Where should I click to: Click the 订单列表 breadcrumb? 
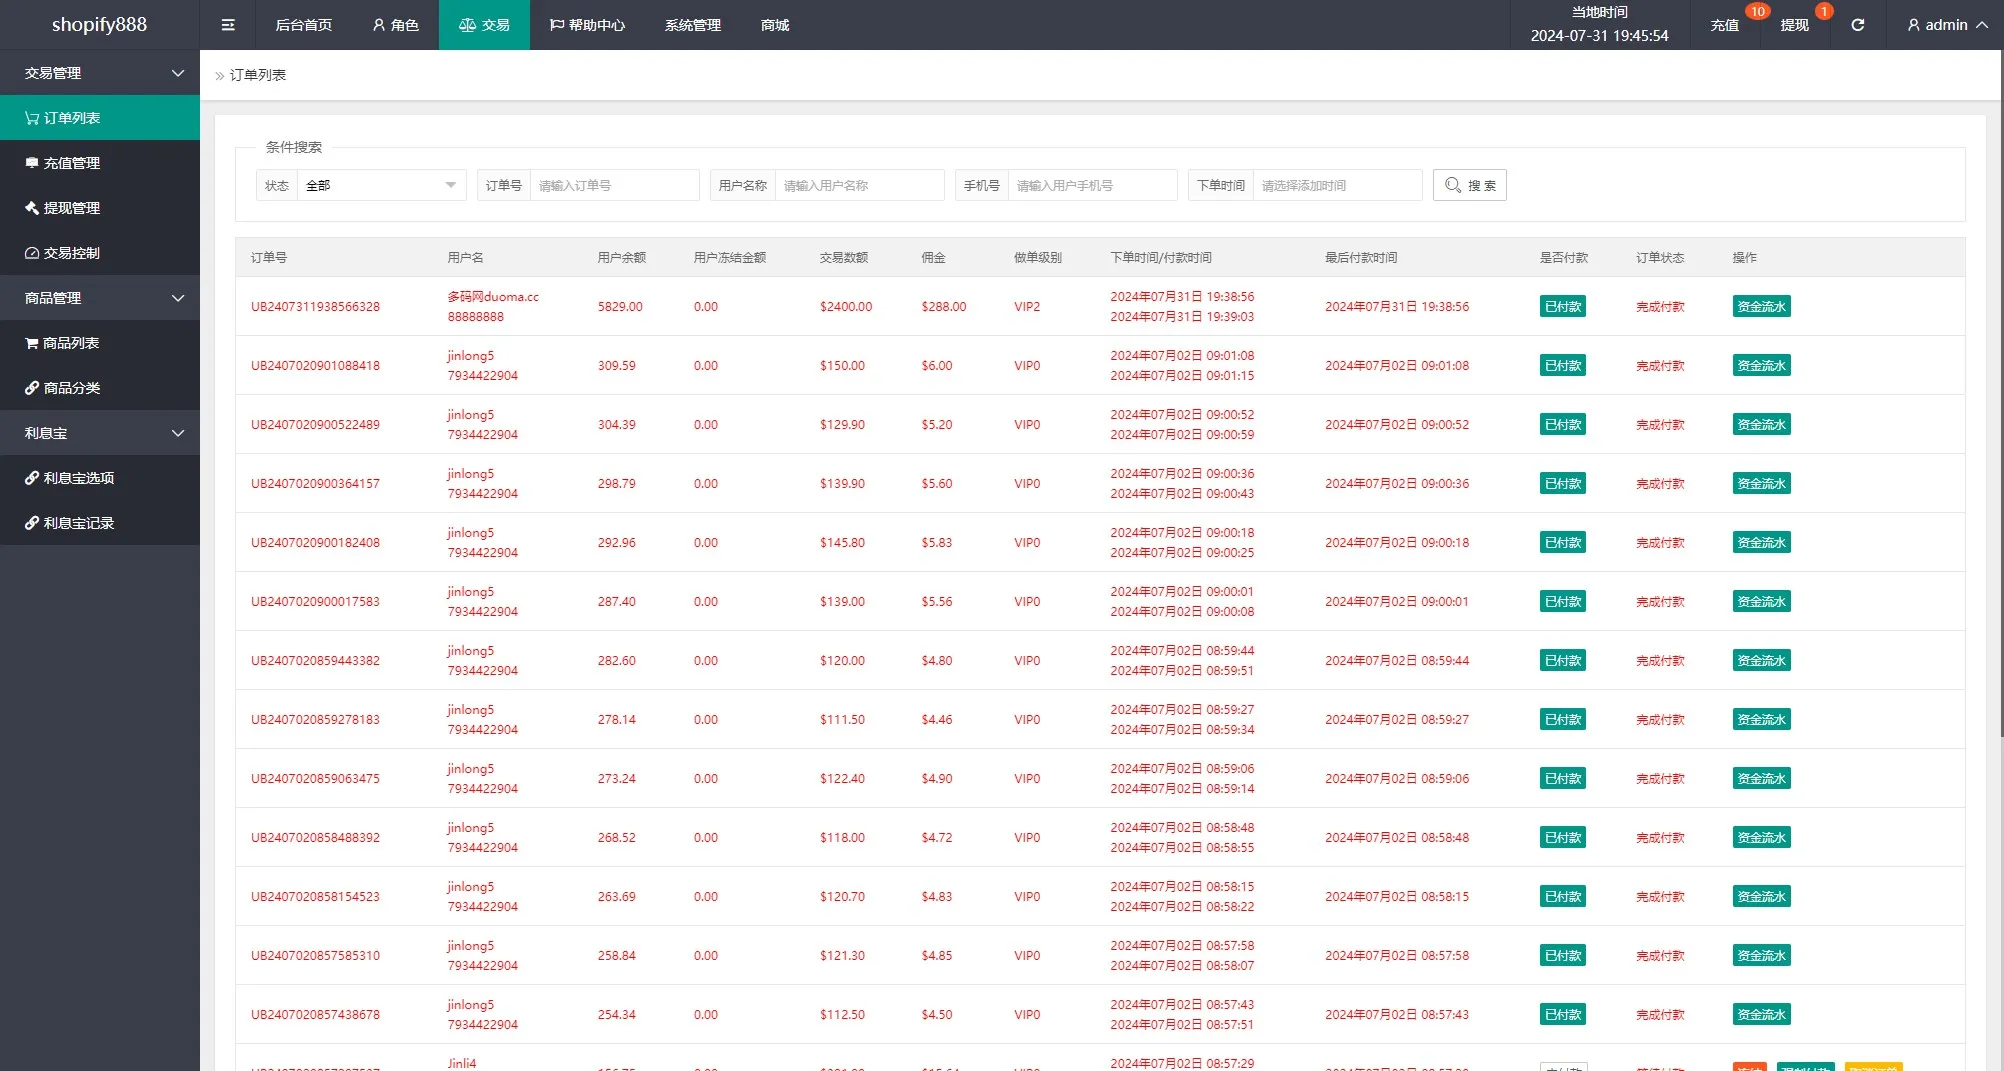pyautogui.click(x=258, y=75)
